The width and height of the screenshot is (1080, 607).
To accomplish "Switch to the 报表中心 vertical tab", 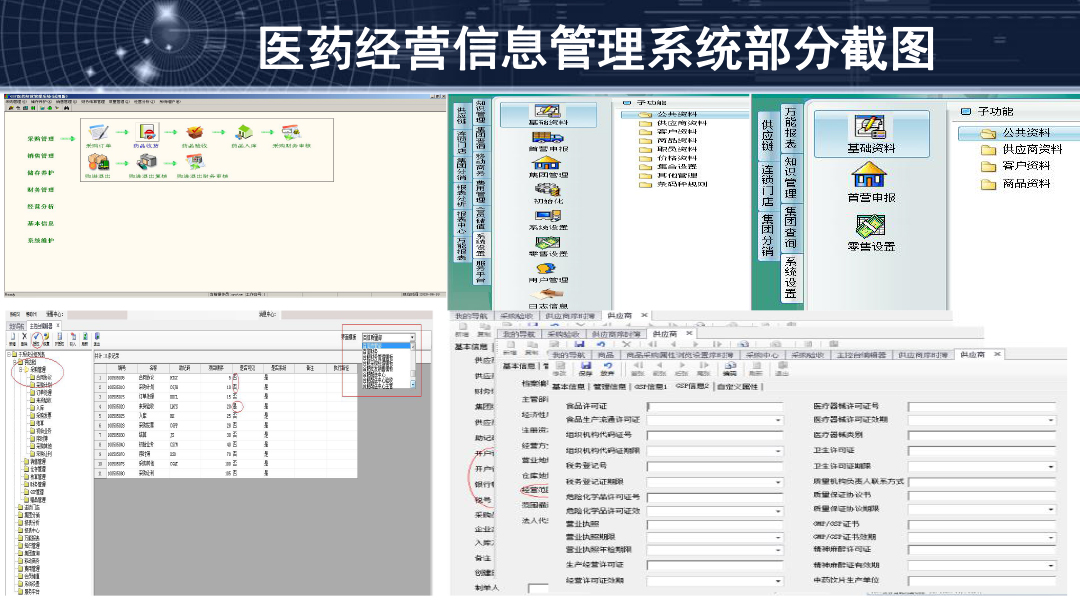I will click(461, 223).
